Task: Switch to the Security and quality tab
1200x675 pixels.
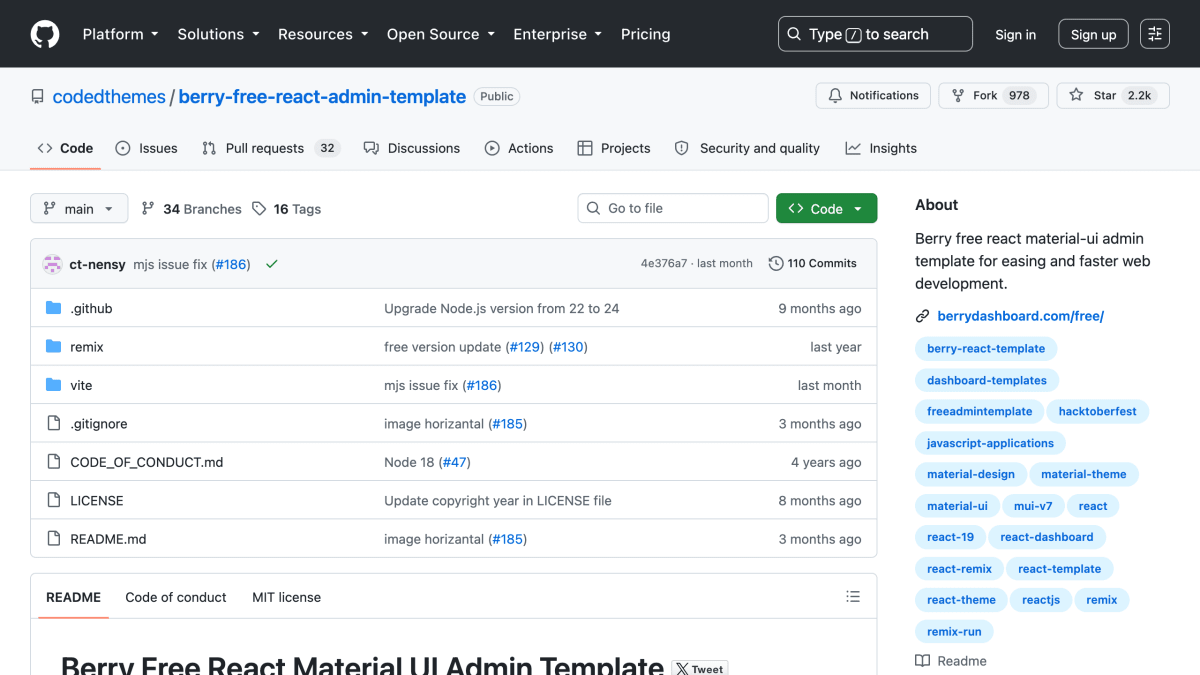Action: pyautogui.click(x=747, y=148)
